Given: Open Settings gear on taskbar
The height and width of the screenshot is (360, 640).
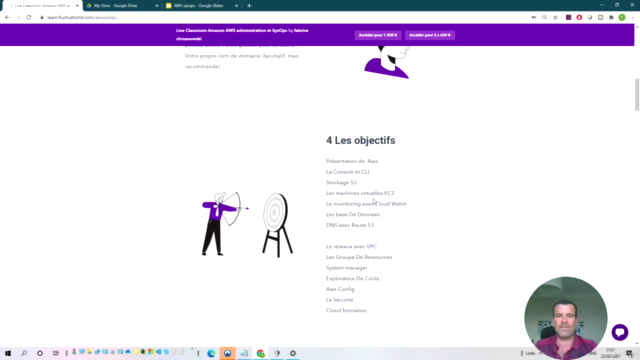Looking at the screenshot, I should 293,353.
